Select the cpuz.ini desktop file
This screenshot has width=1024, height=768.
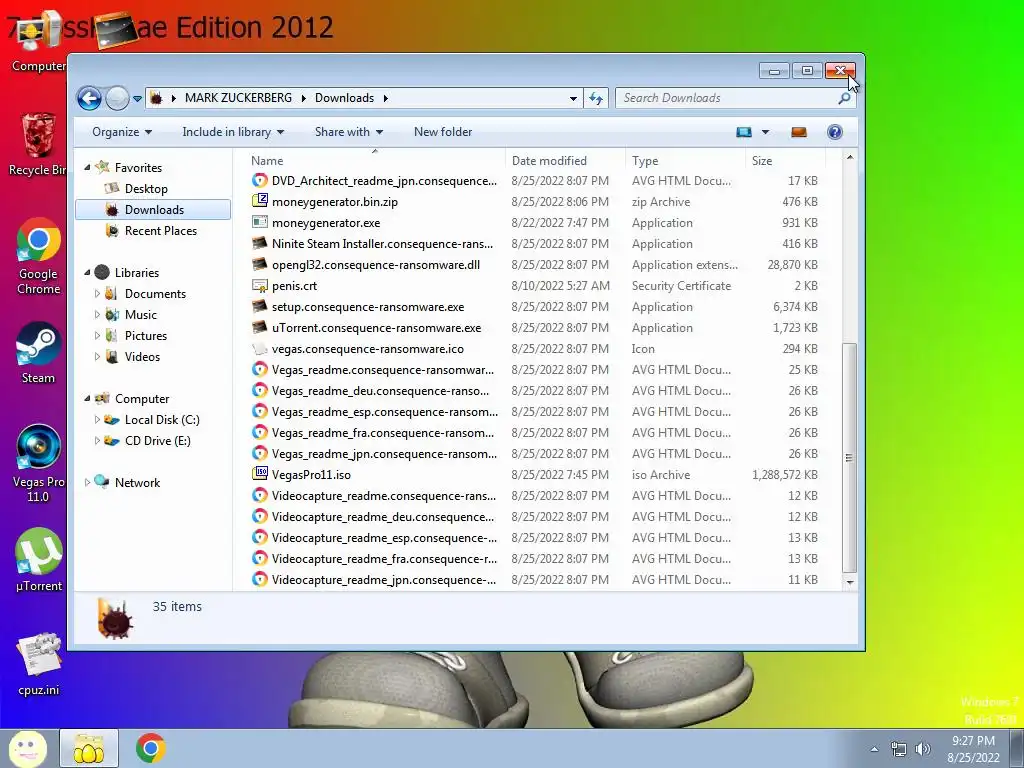pyautogui.click(x=39, y=664)
